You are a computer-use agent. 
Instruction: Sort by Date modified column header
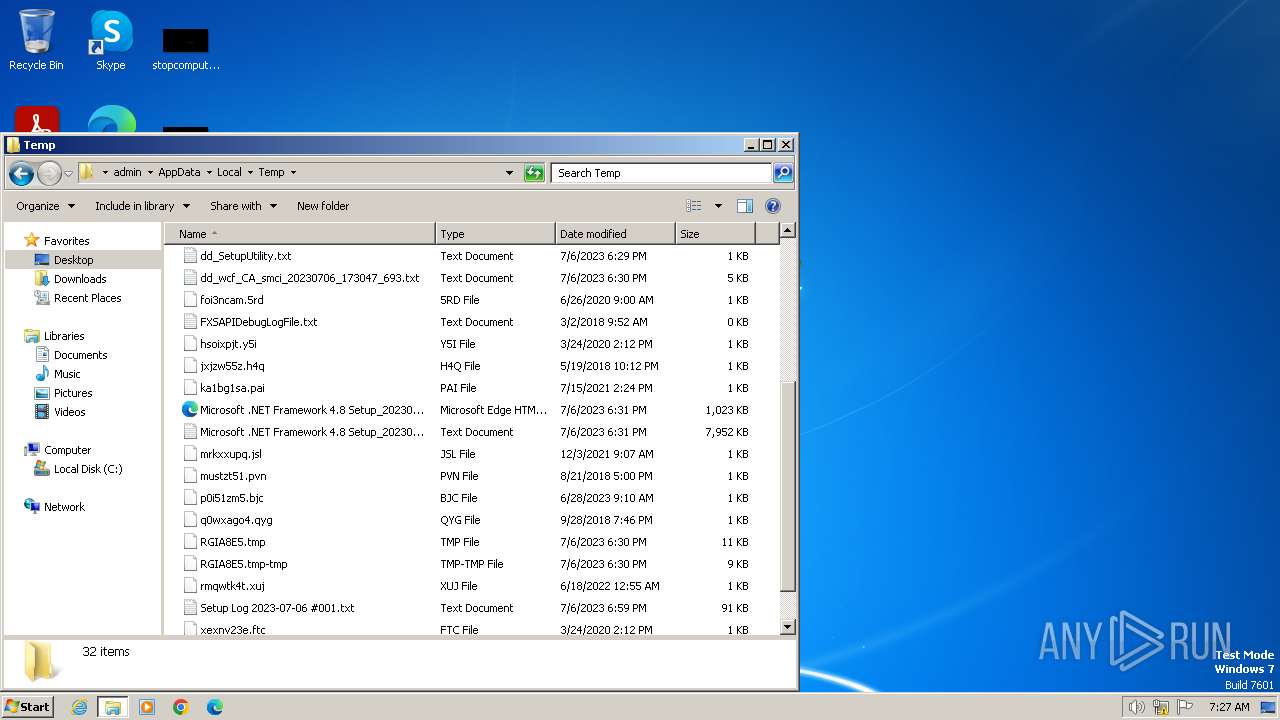tap(615, 234)
